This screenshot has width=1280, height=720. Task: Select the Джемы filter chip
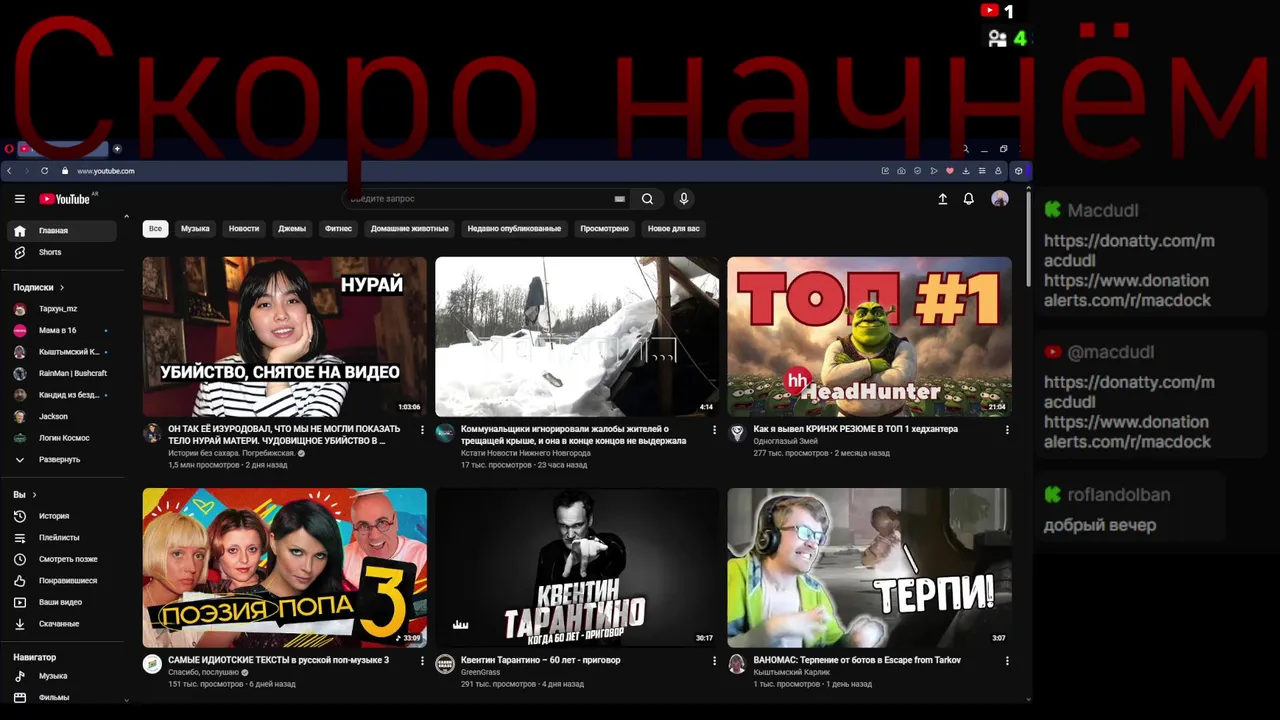[292, 229]
